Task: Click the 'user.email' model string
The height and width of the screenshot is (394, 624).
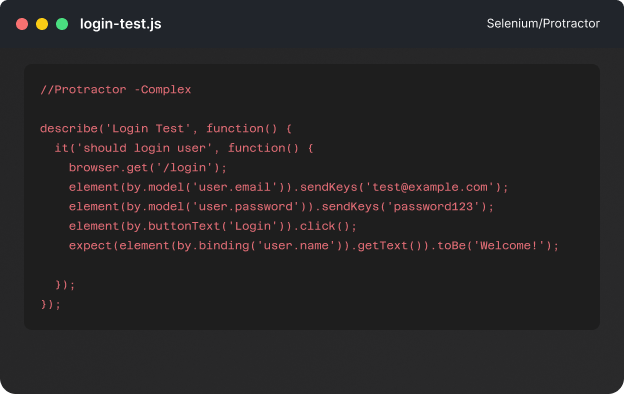Action: pyautogui.click(x=235, y=187)
